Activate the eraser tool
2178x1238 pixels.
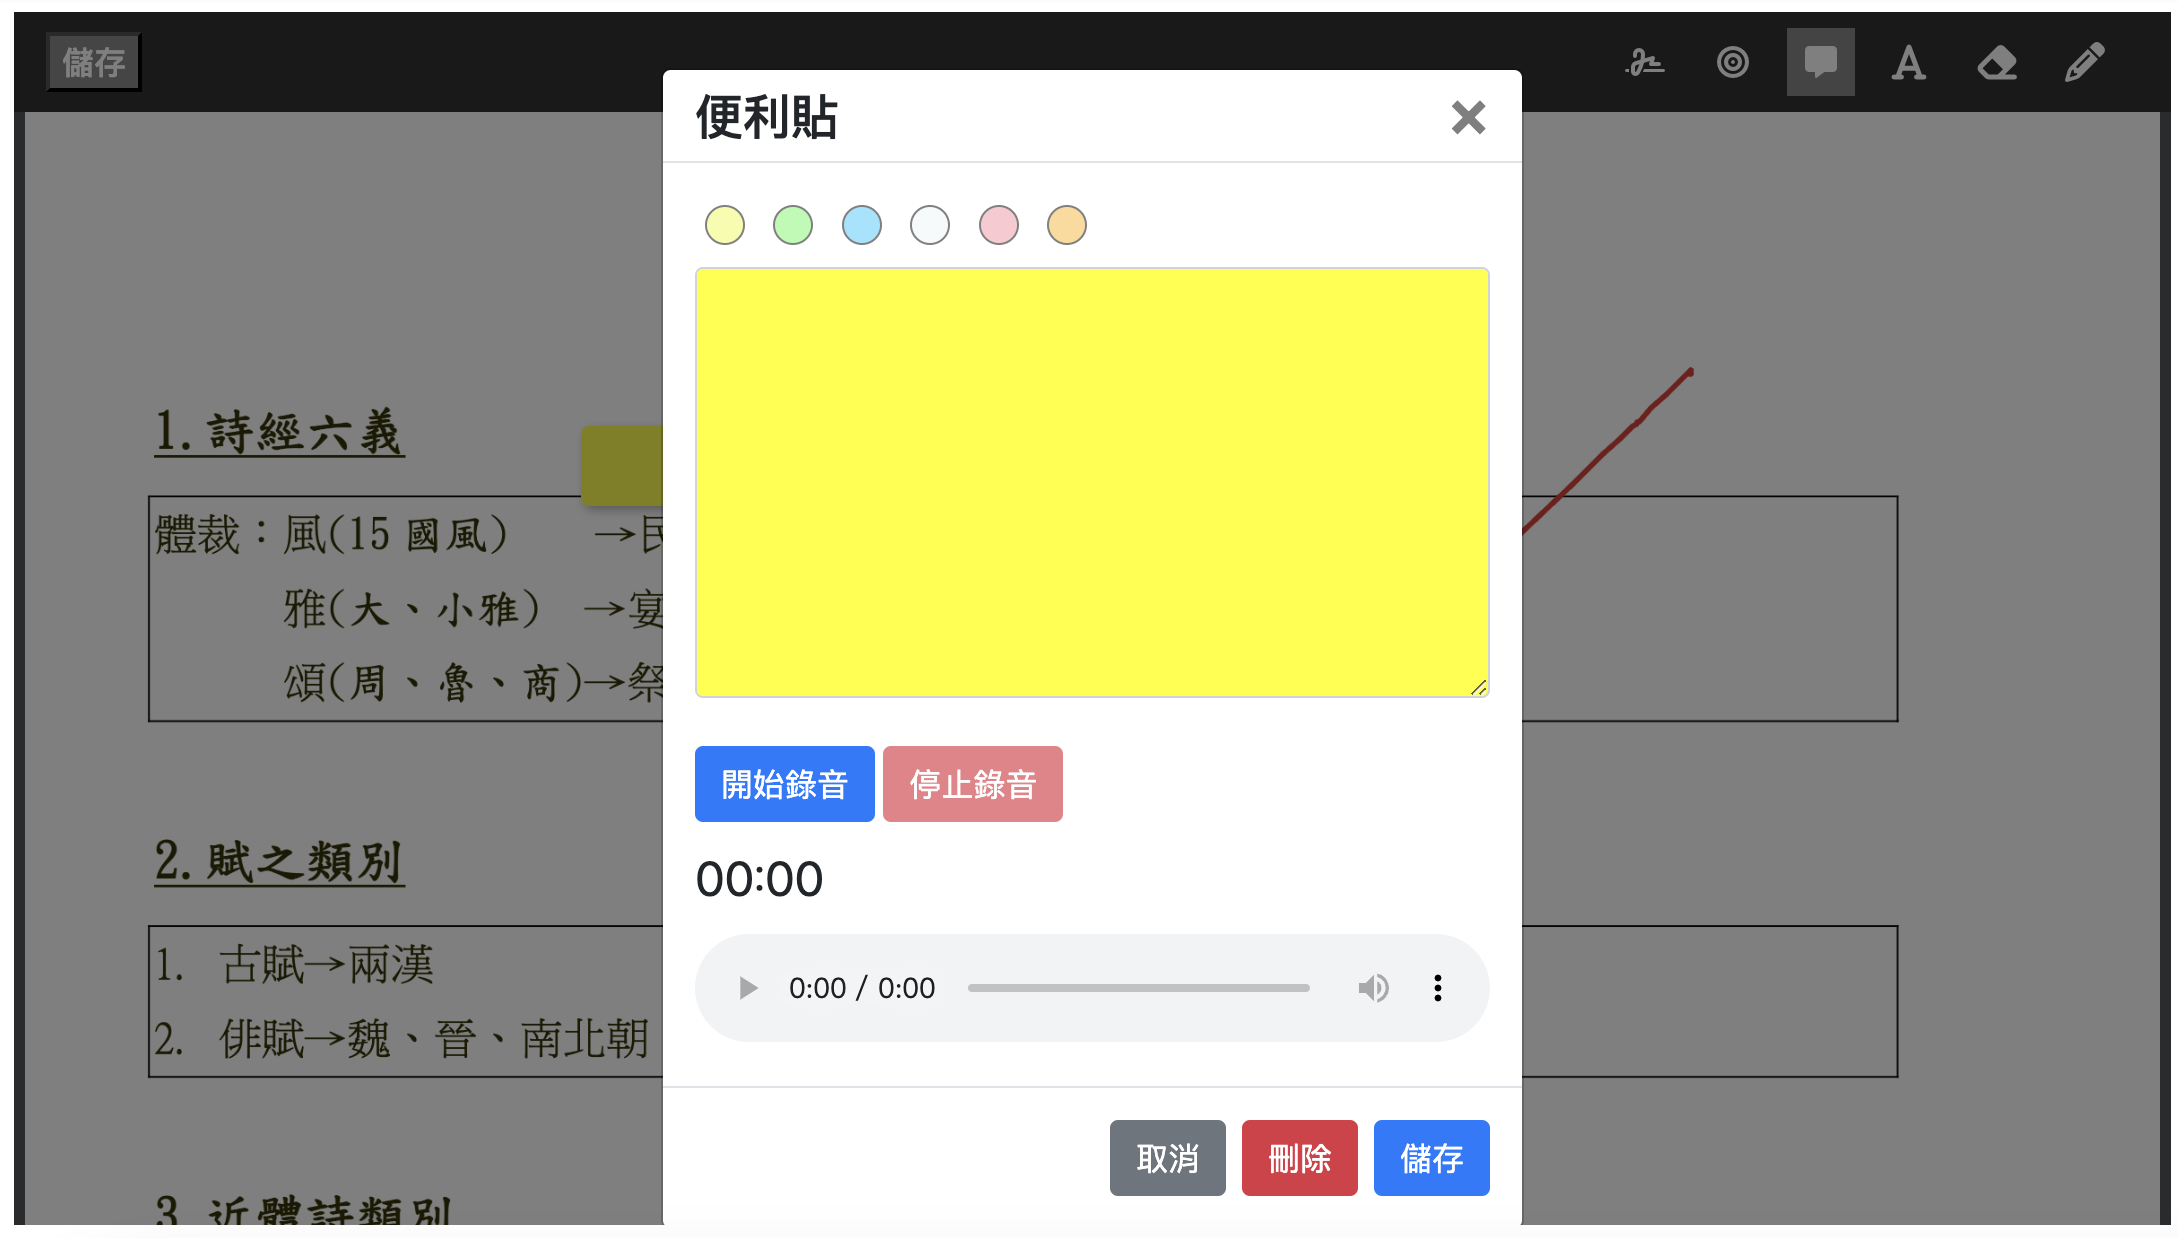(x=1996, y=63)
